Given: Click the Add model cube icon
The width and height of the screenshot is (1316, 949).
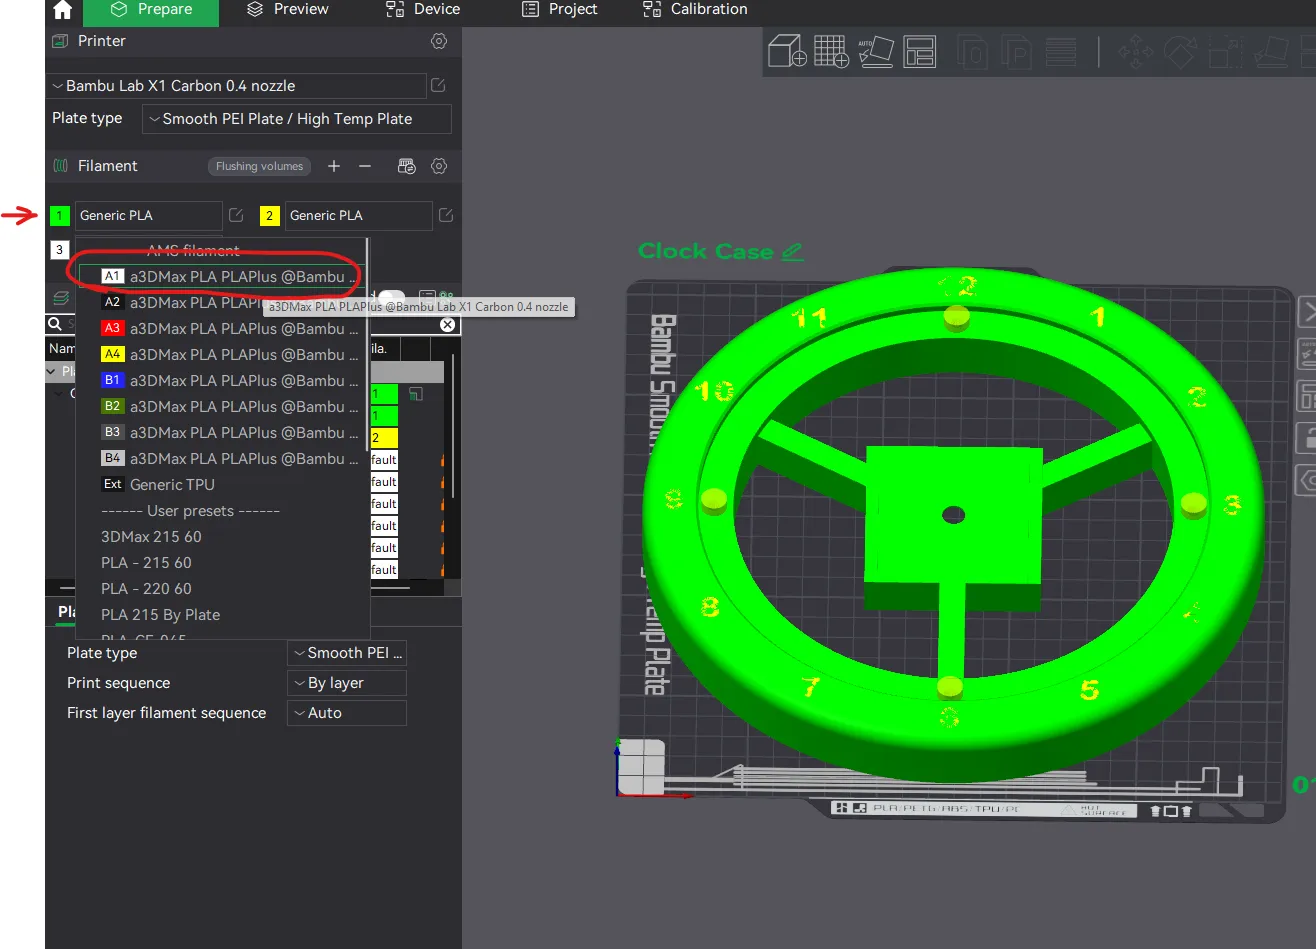Looking at the screenshot, I should click(786, 50).
